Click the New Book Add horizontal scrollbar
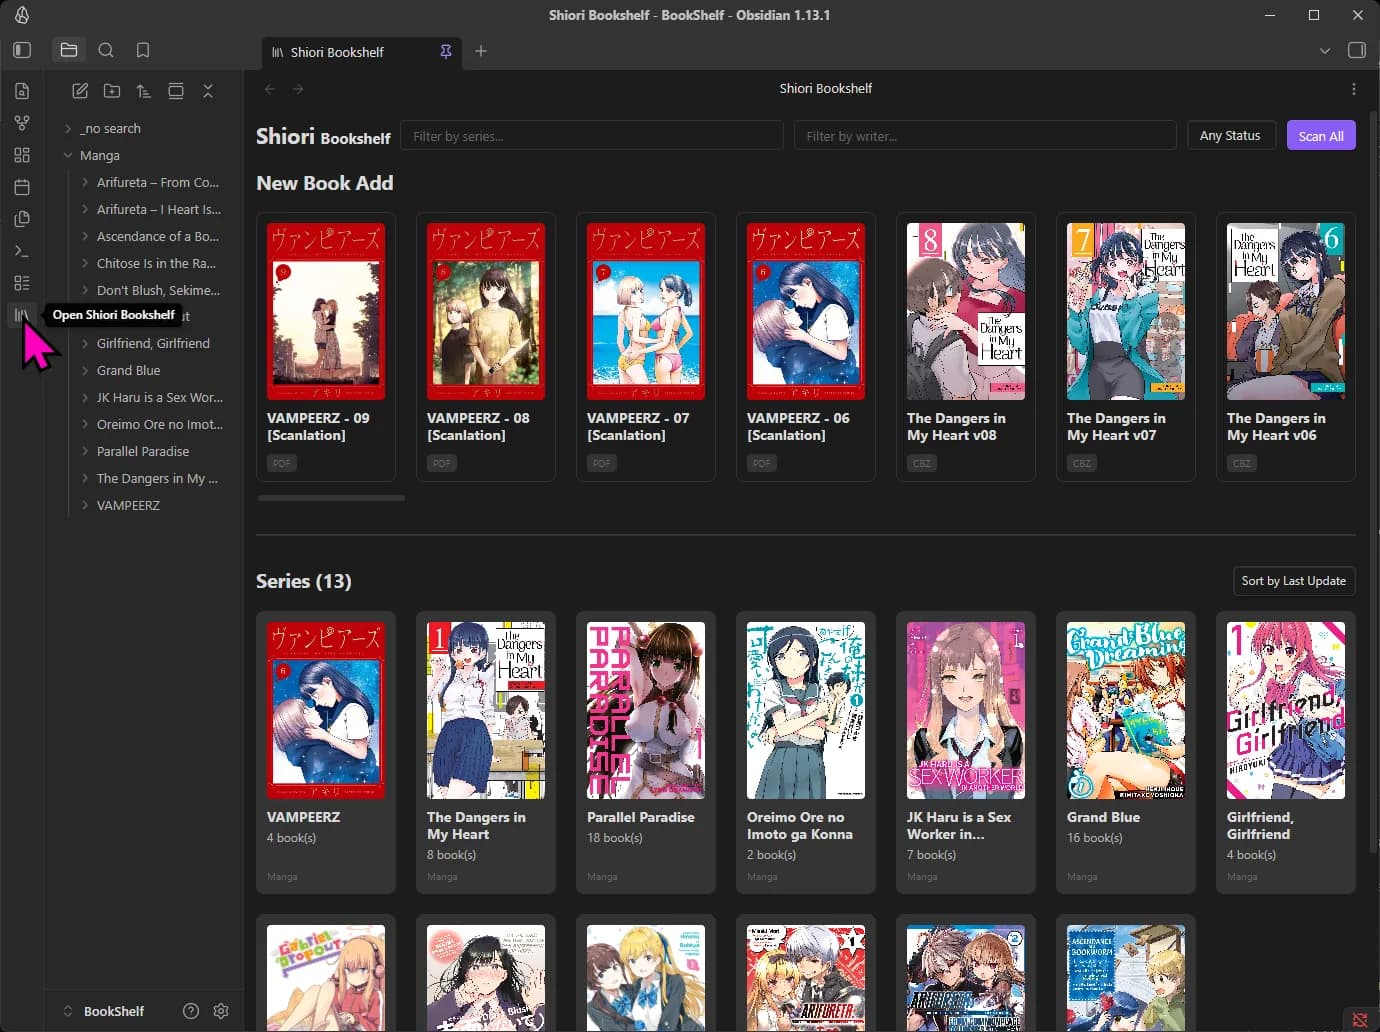 pyautogui.click(x=331, y=498)
